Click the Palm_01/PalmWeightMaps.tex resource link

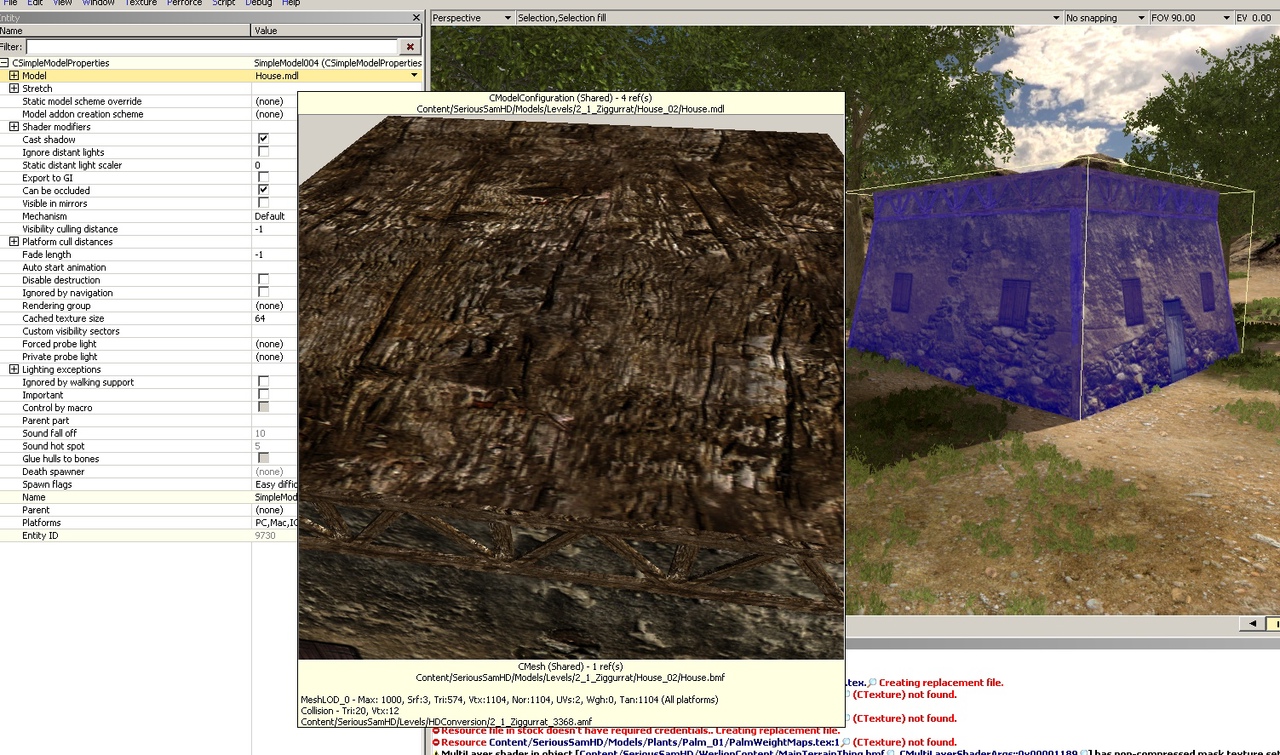(665, 743)
